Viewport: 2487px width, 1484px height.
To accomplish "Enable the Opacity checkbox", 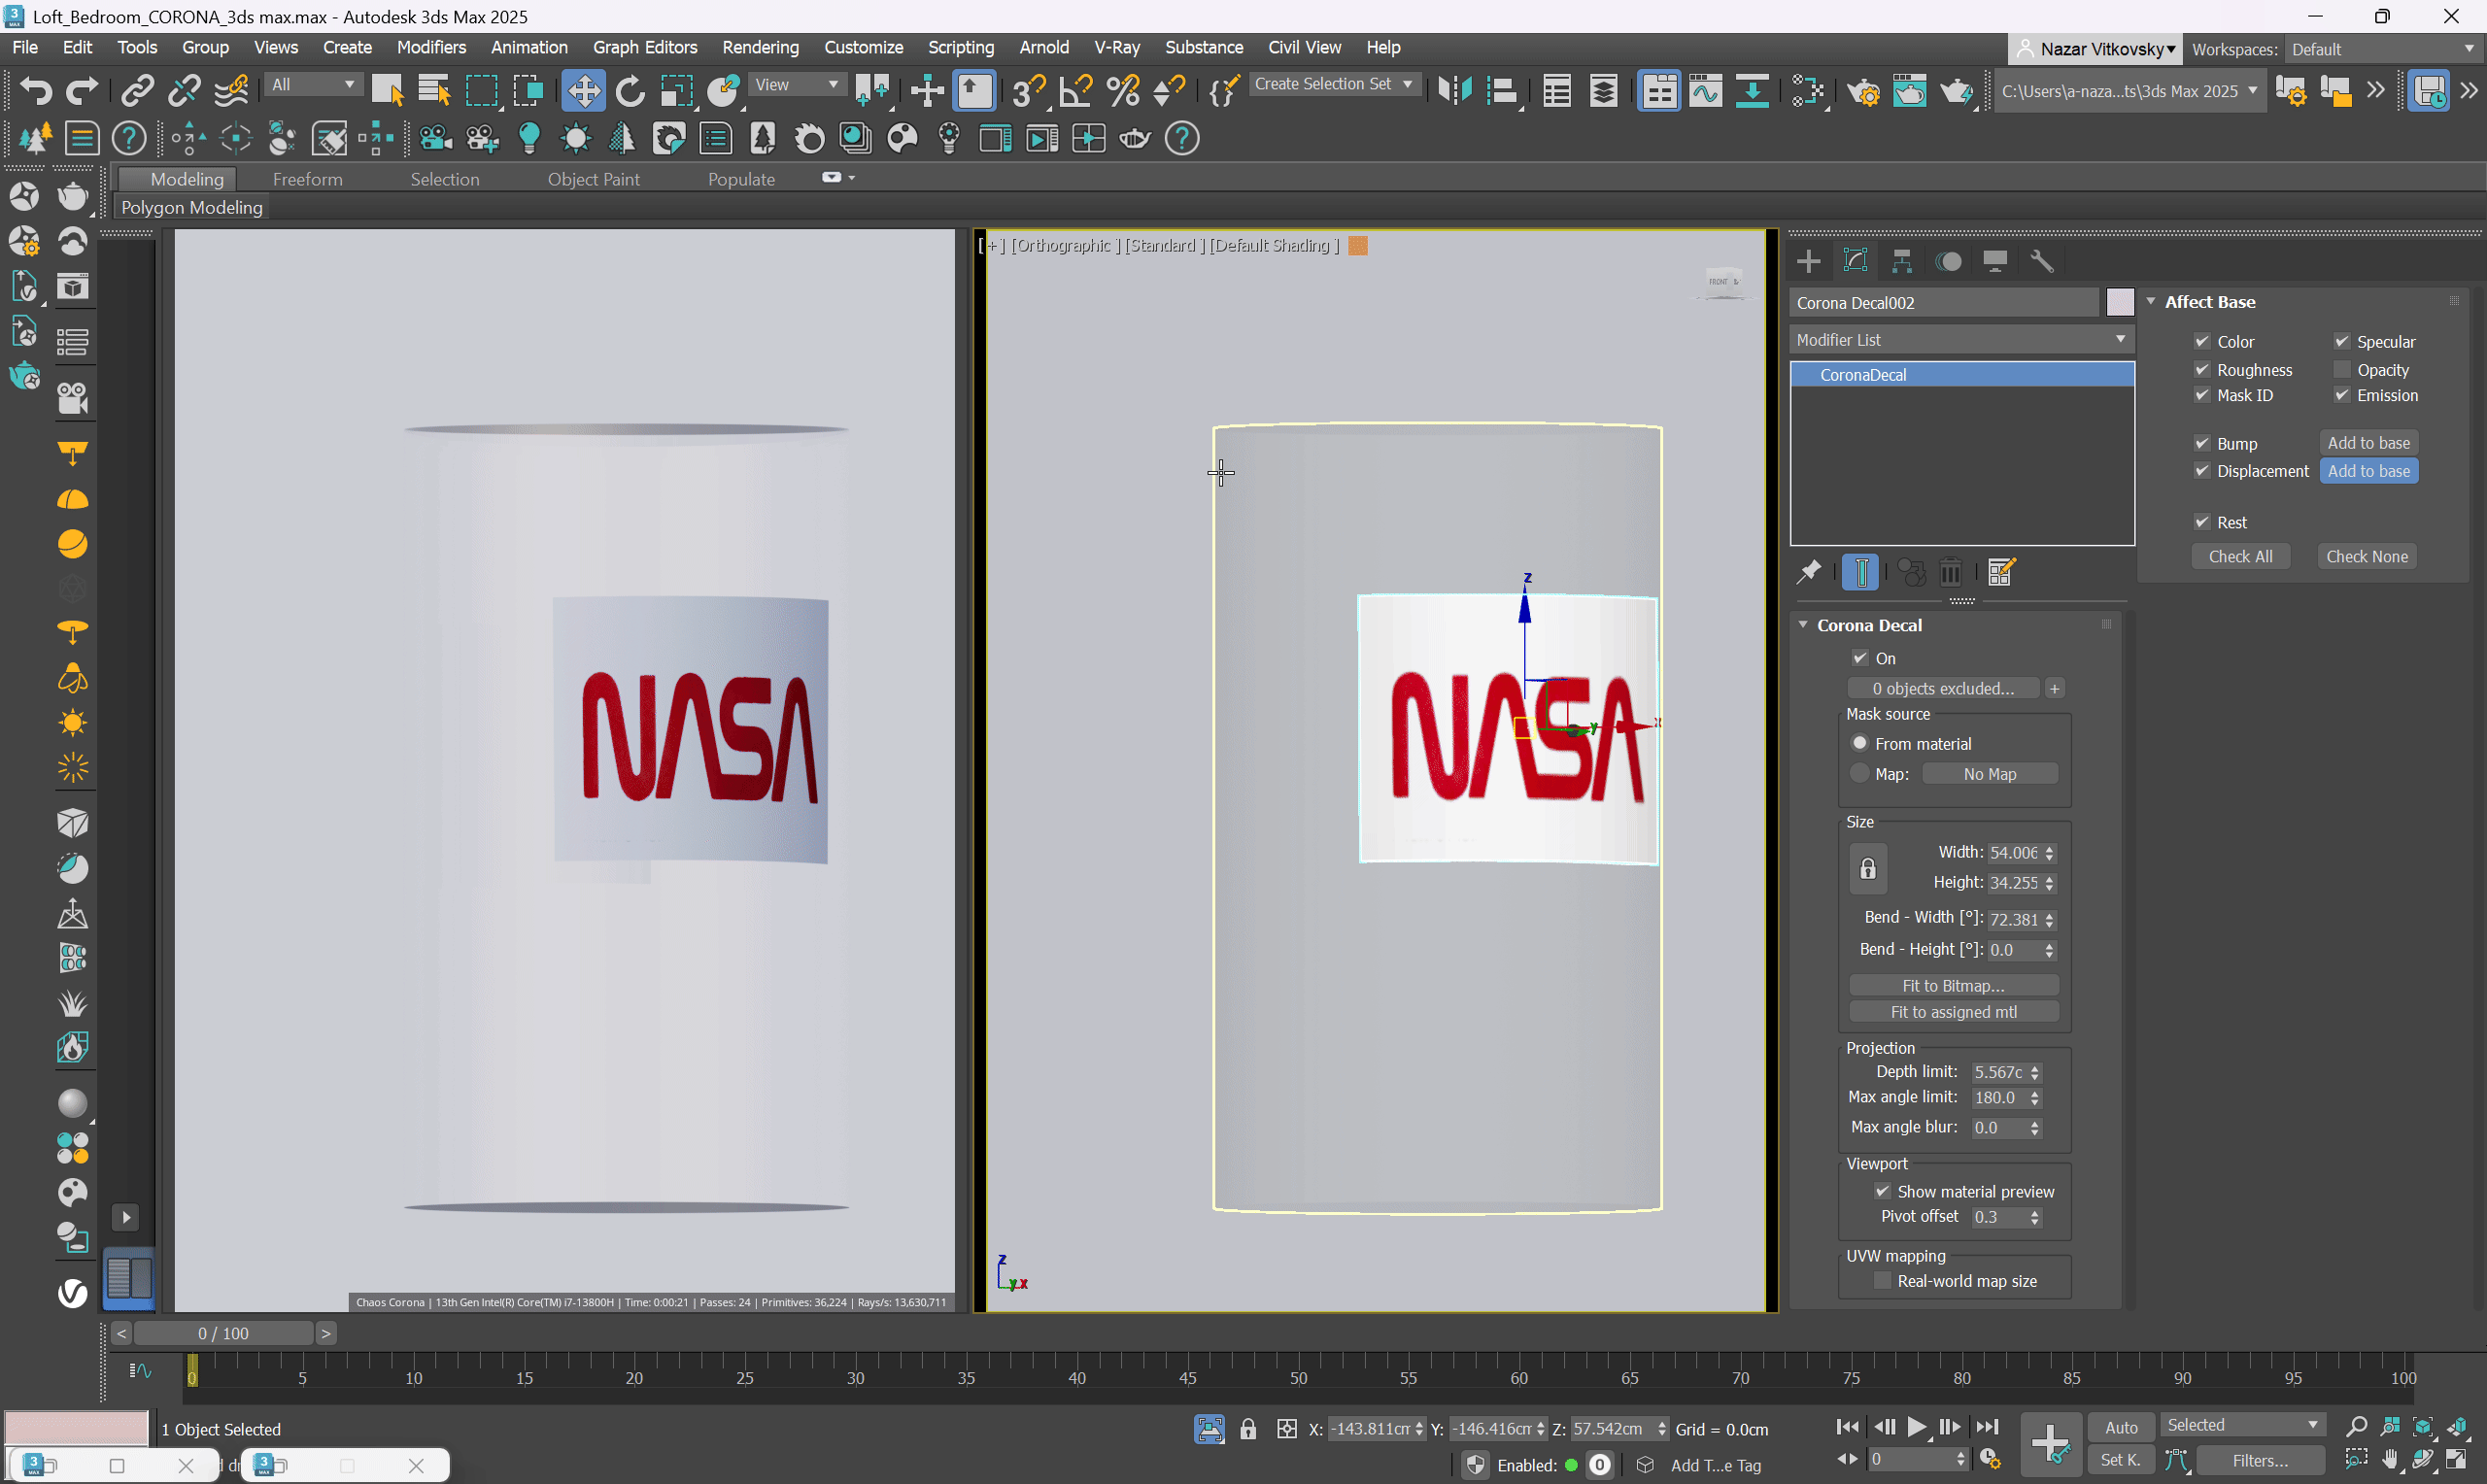I will (x=2341, y=369).
